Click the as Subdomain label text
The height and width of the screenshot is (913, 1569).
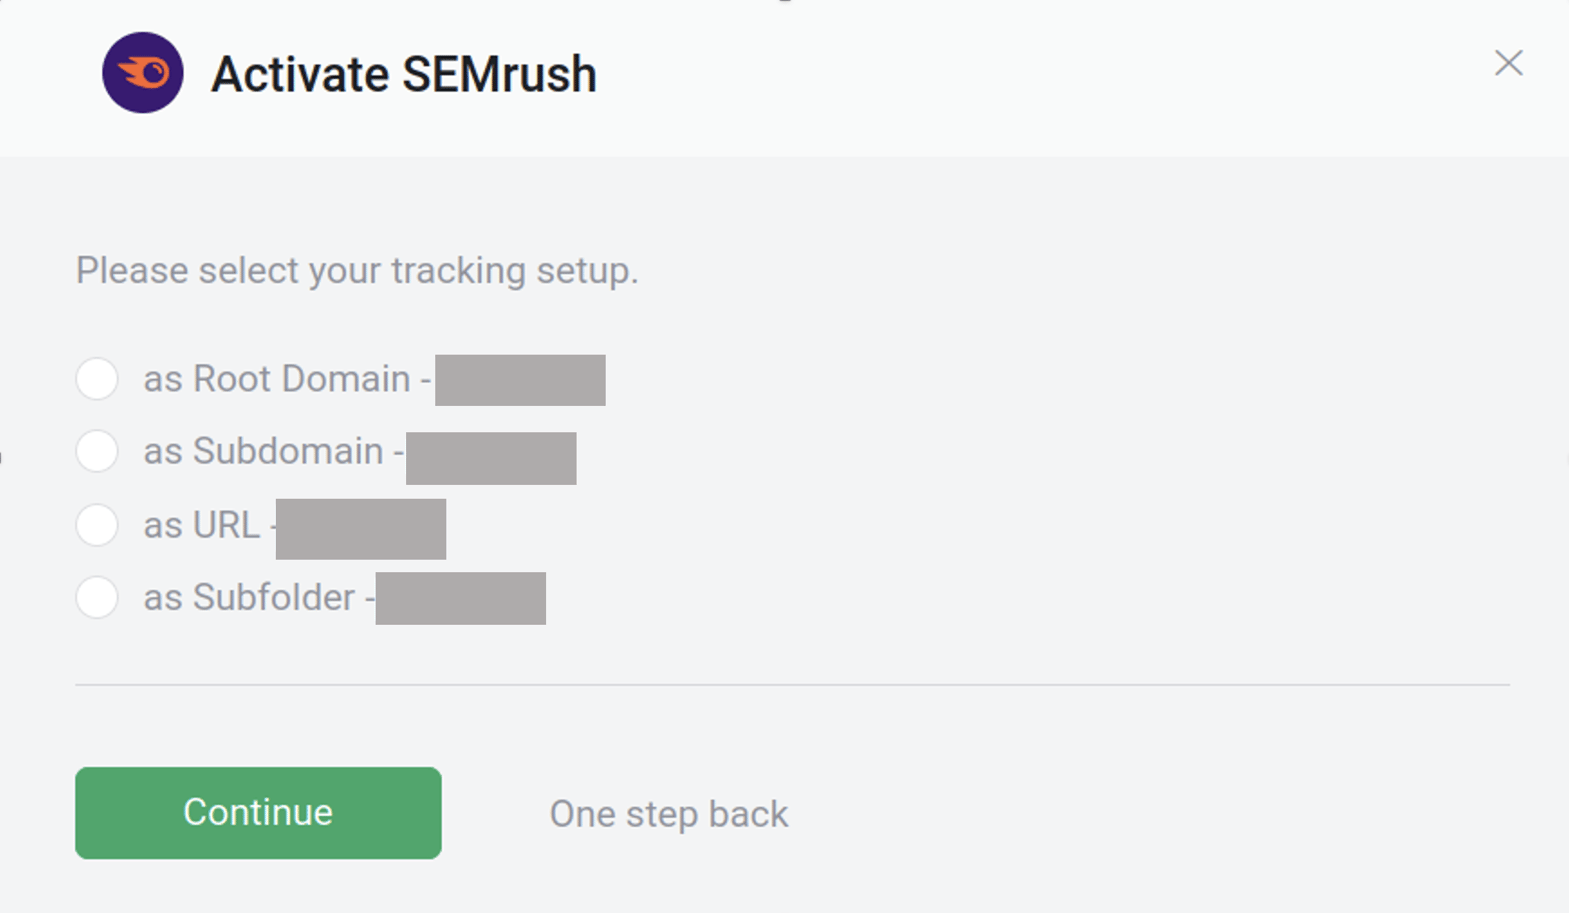point(263,451)
